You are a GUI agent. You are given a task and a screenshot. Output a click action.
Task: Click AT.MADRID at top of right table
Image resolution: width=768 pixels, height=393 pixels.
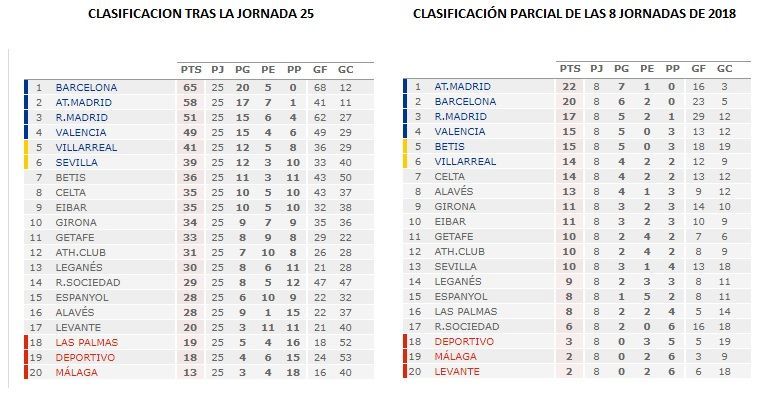462,87
